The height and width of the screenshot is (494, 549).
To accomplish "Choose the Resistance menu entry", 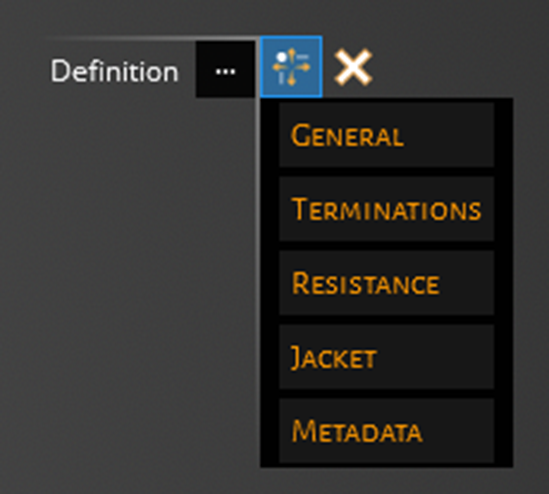I will [387, 283].
